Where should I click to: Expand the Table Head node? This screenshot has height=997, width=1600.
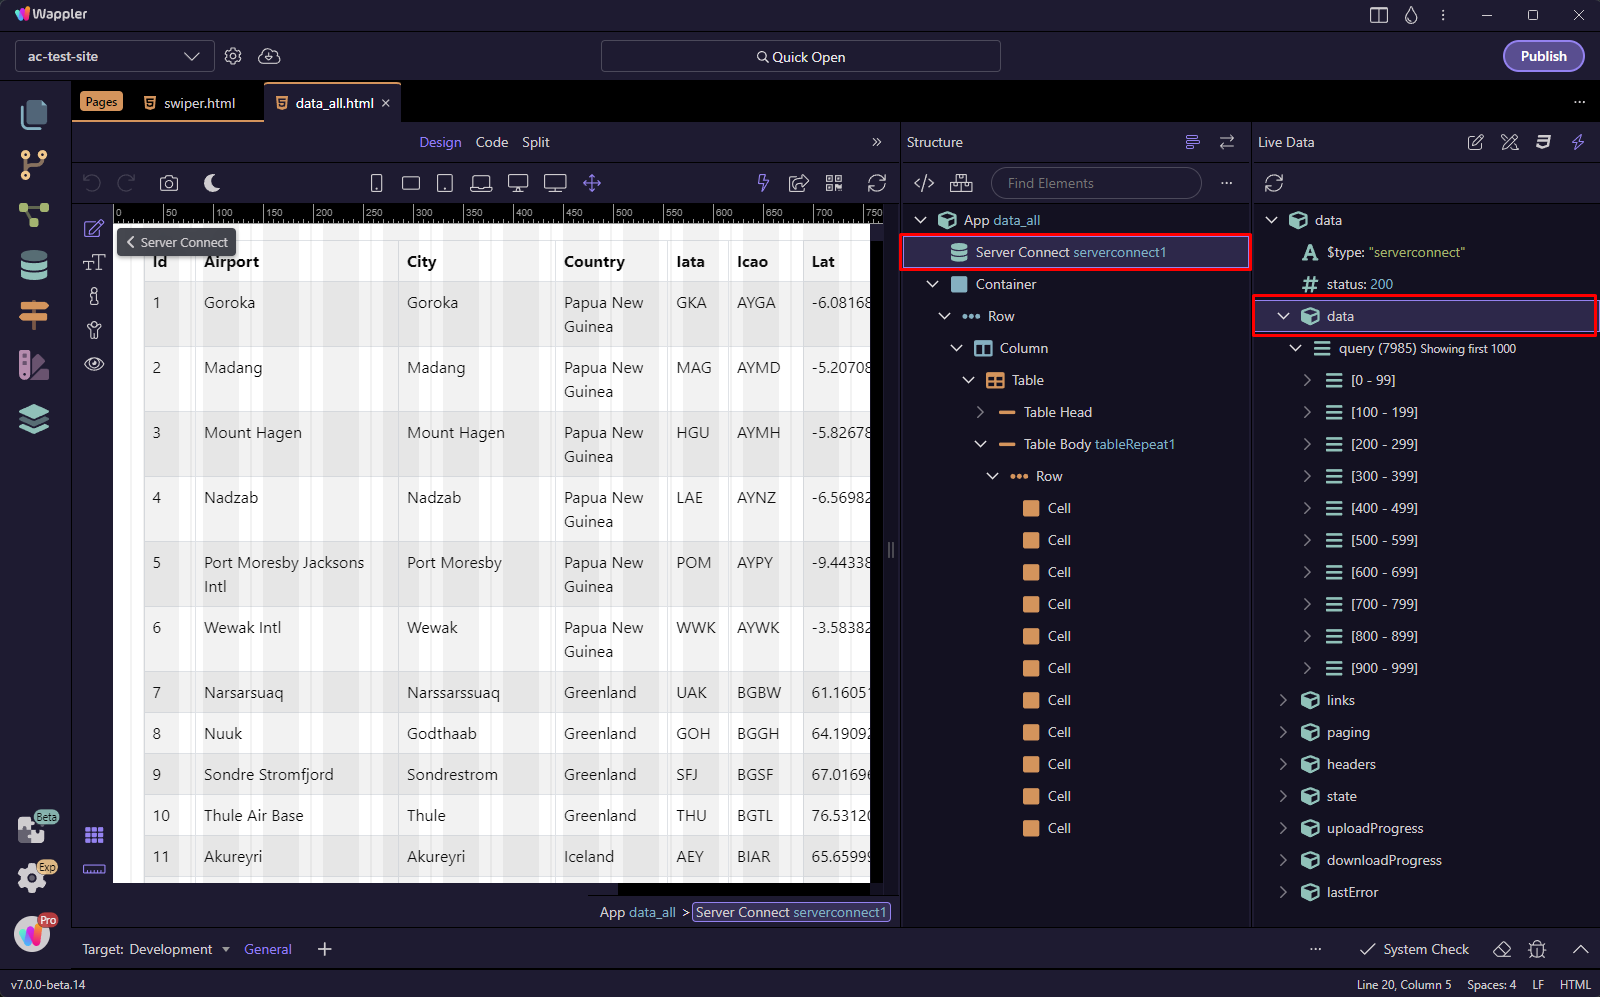(x=981, y=412)
